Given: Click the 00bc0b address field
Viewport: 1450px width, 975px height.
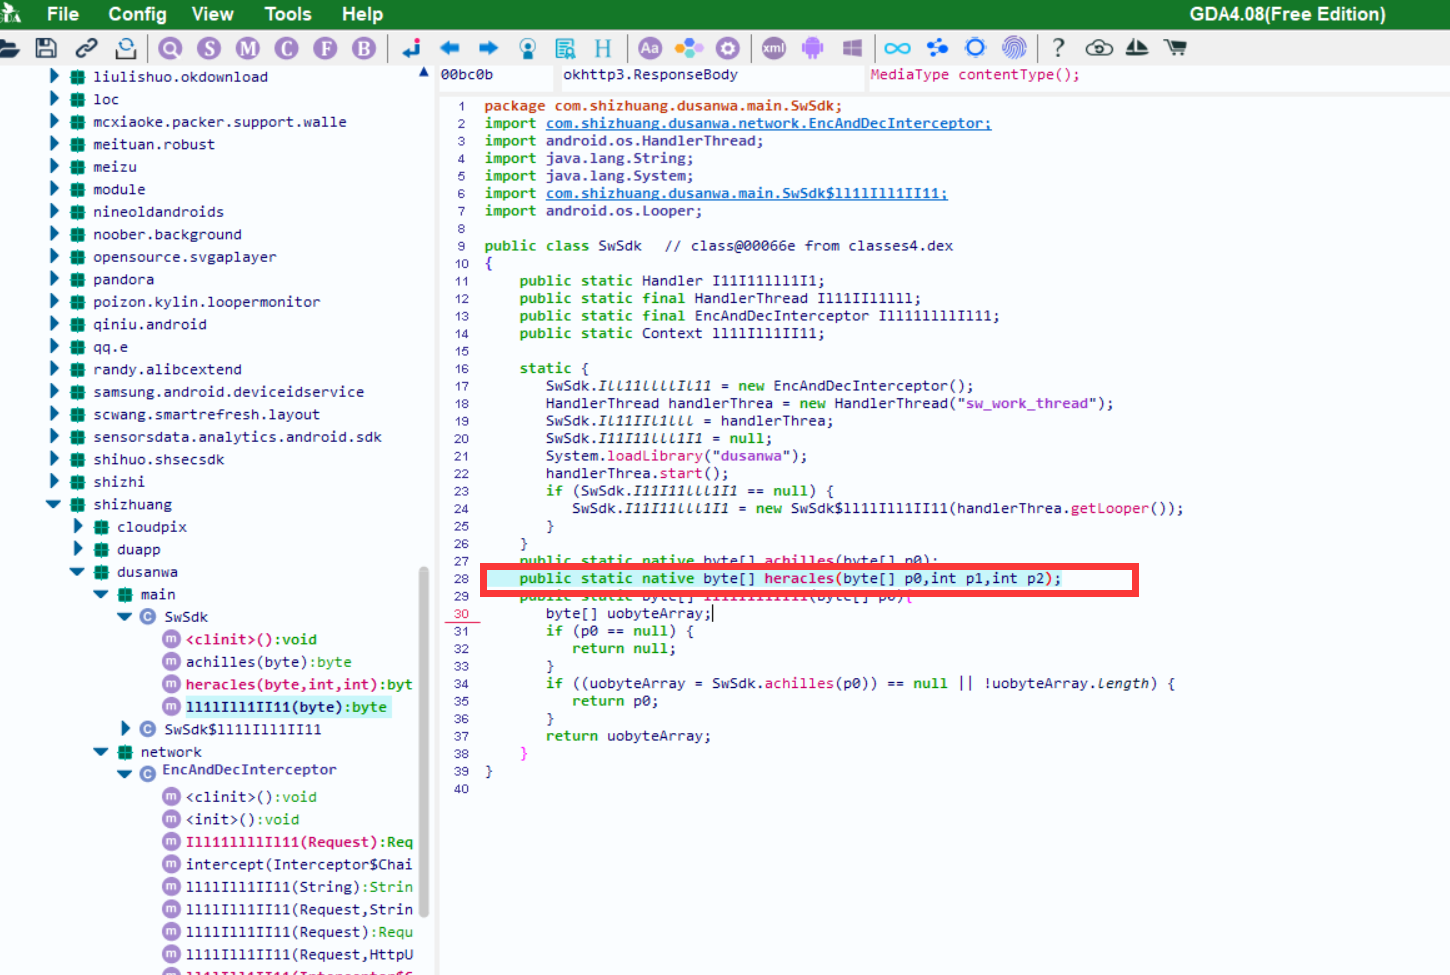Looking at the screenshot, I should coord(494,75).
